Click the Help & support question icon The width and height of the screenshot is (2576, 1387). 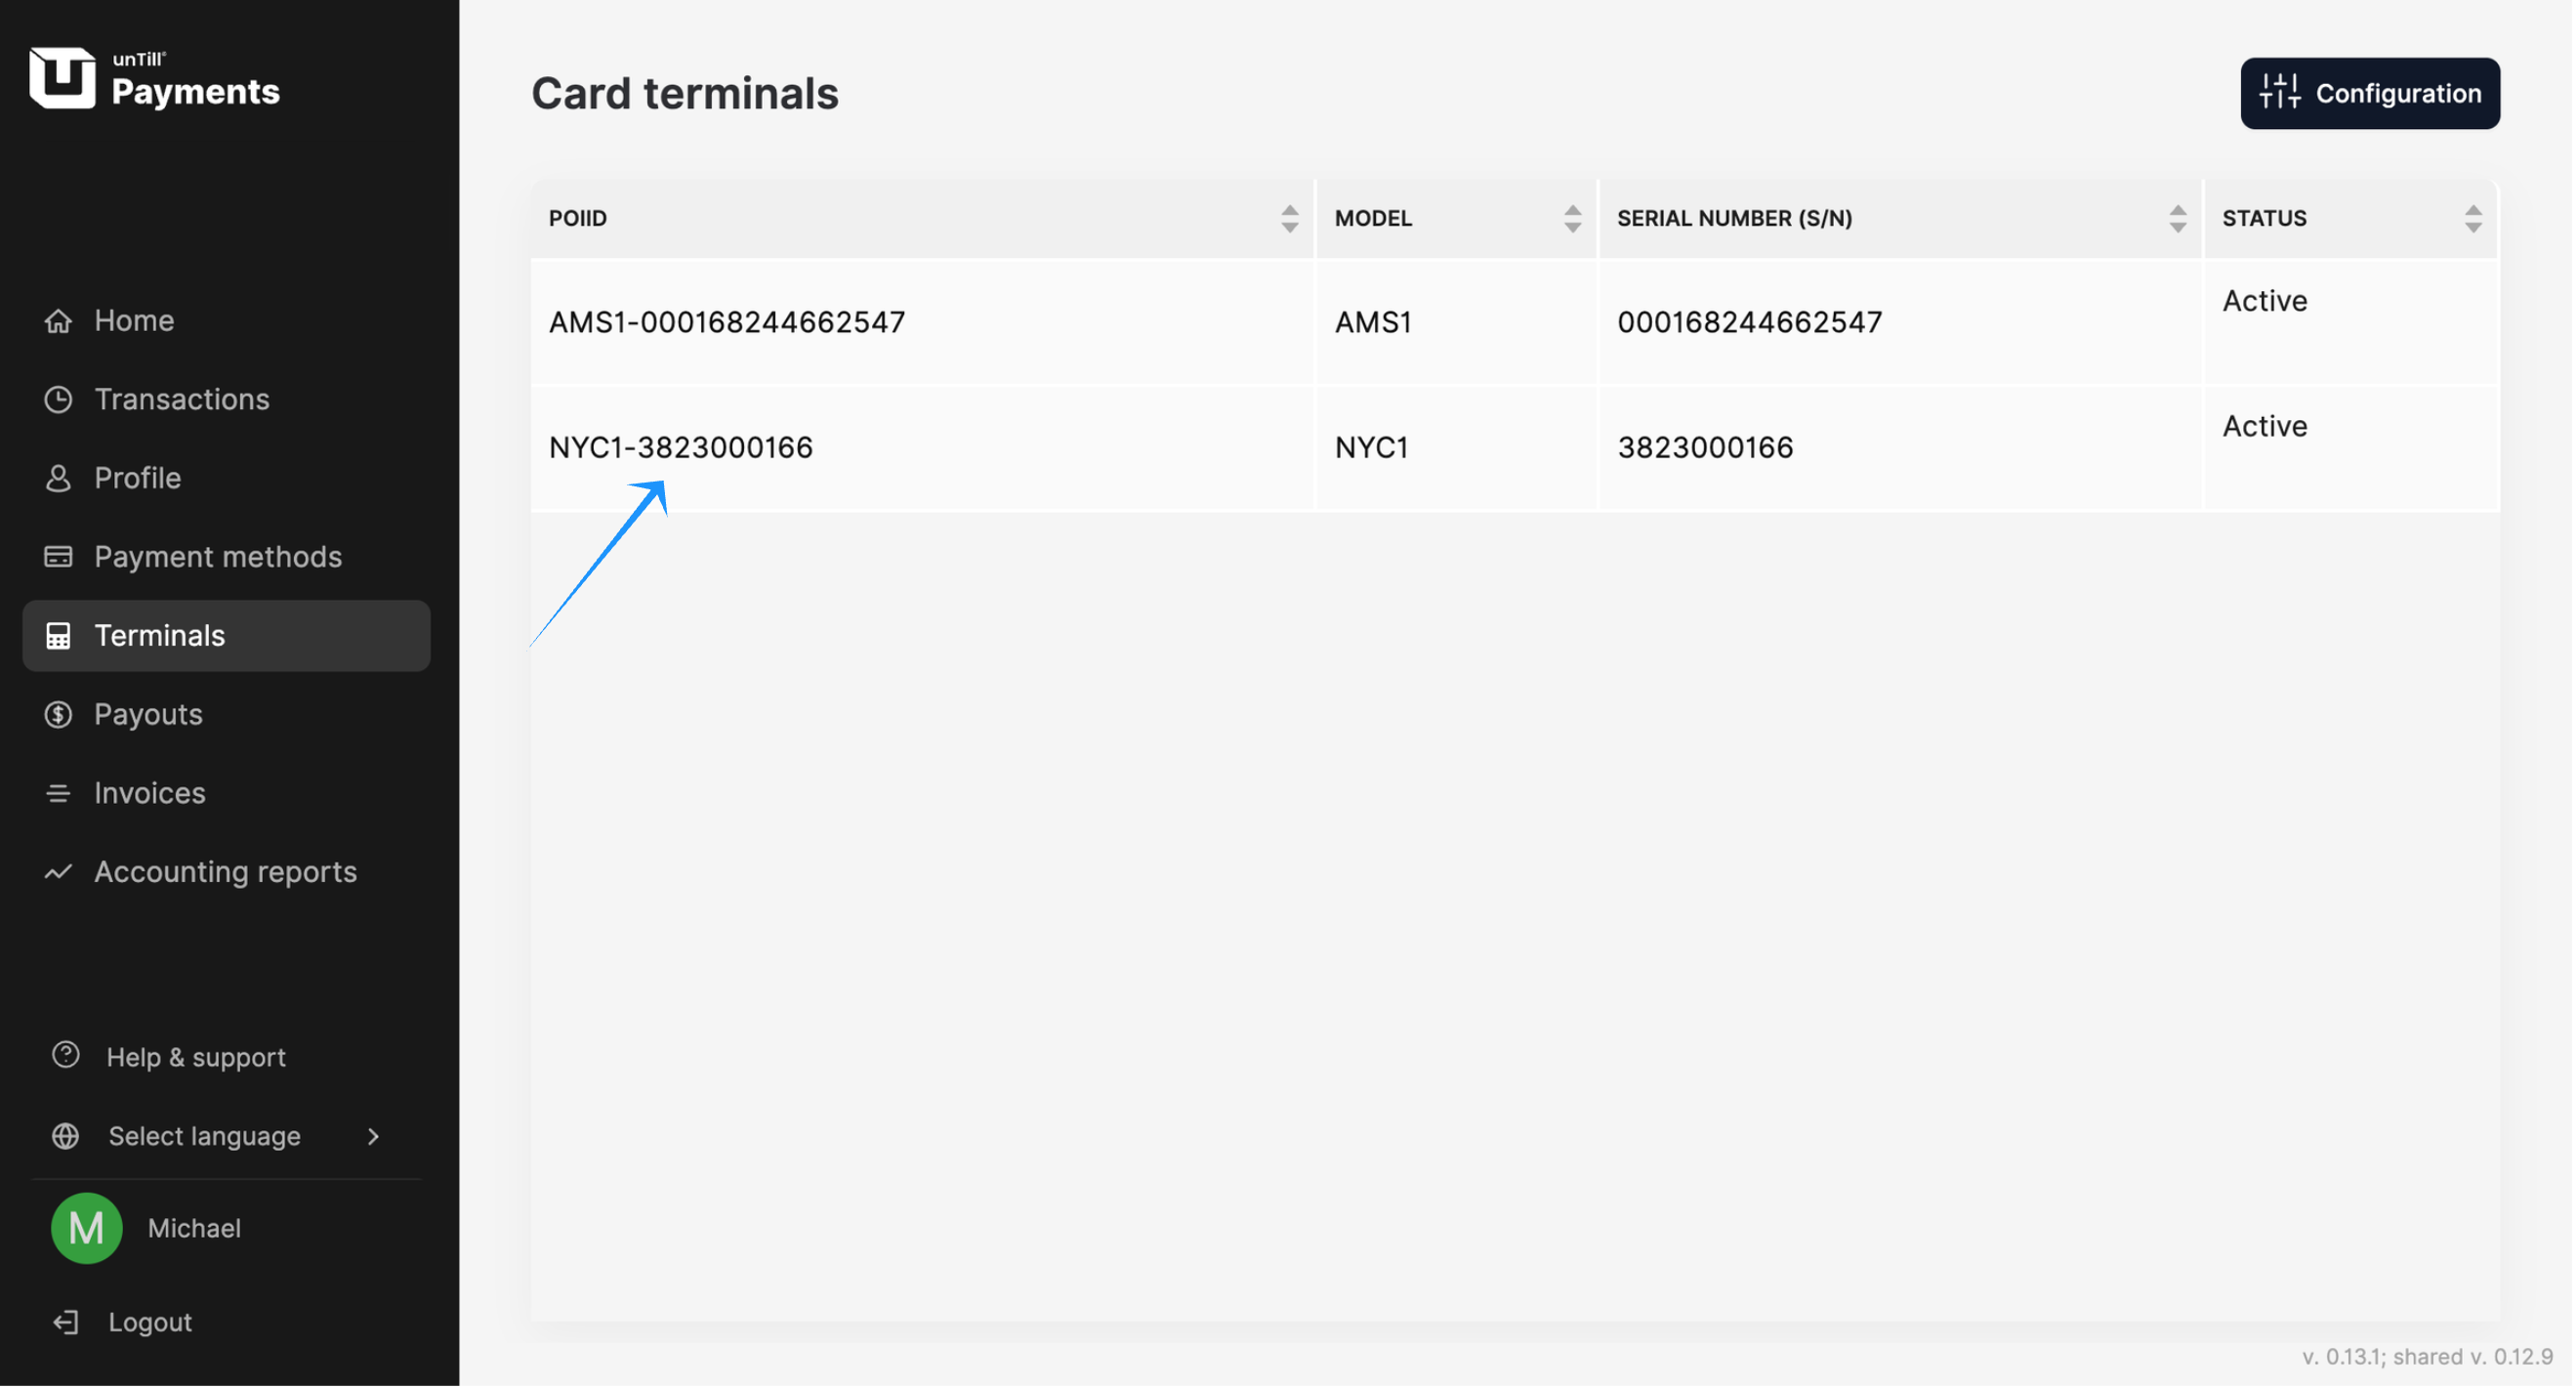(x=66, y=1057)
